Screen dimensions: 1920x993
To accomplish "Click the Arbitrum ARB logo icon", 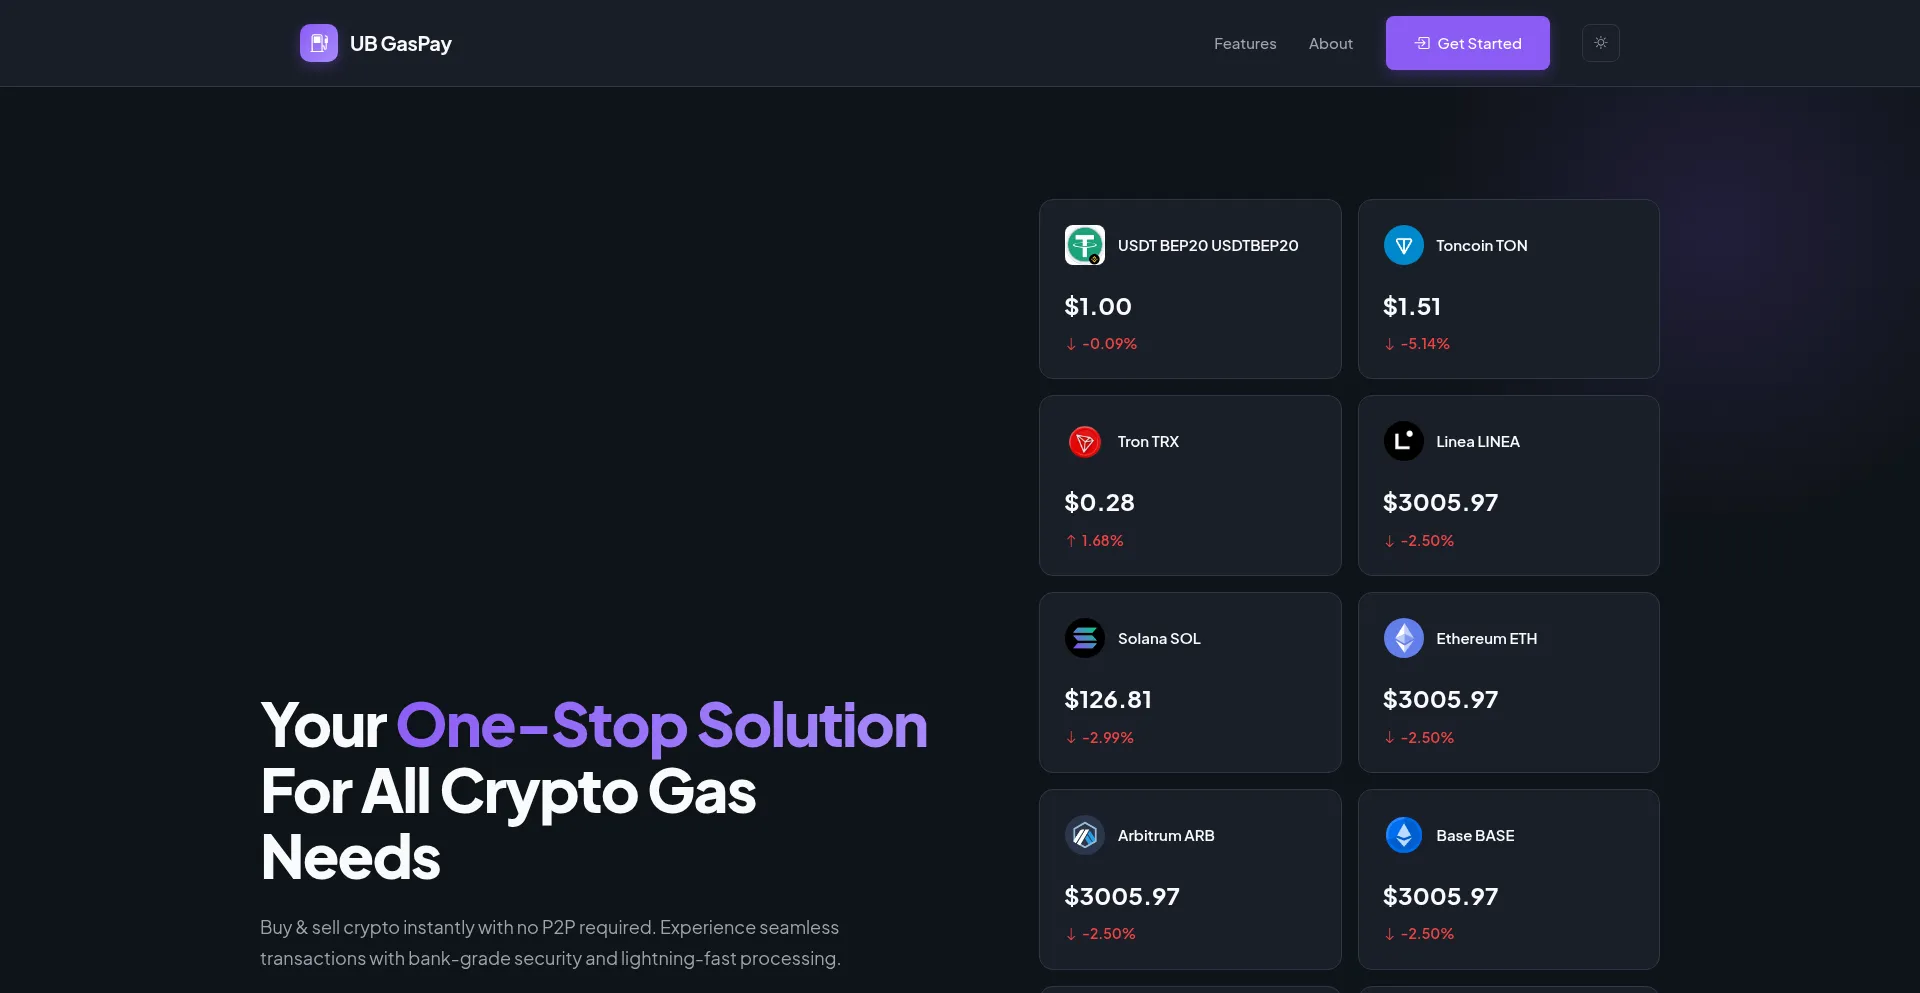I will pos(1084,835).
